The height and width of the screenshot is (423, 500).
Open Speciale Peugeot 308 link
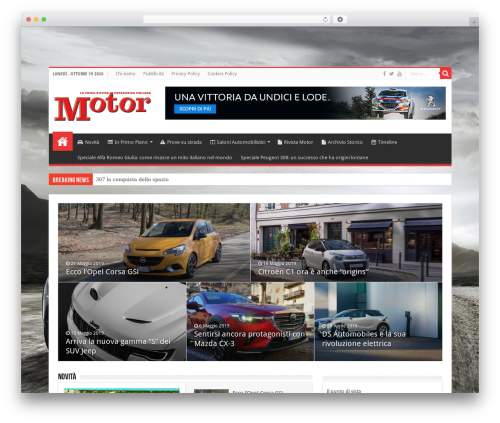[x=304, y=157]
